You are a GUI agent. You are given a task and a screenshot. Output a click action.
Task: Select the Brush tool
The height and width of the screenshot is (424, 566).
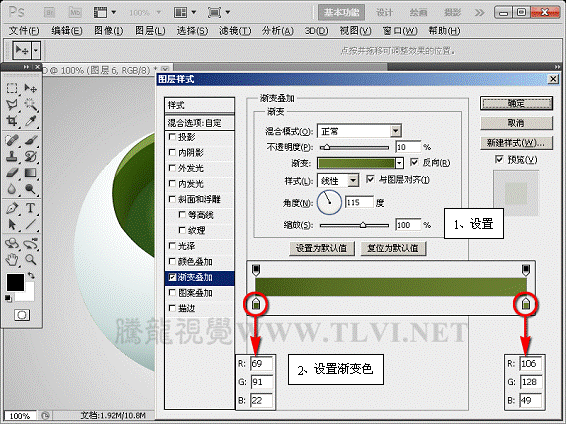click(31, 140)
